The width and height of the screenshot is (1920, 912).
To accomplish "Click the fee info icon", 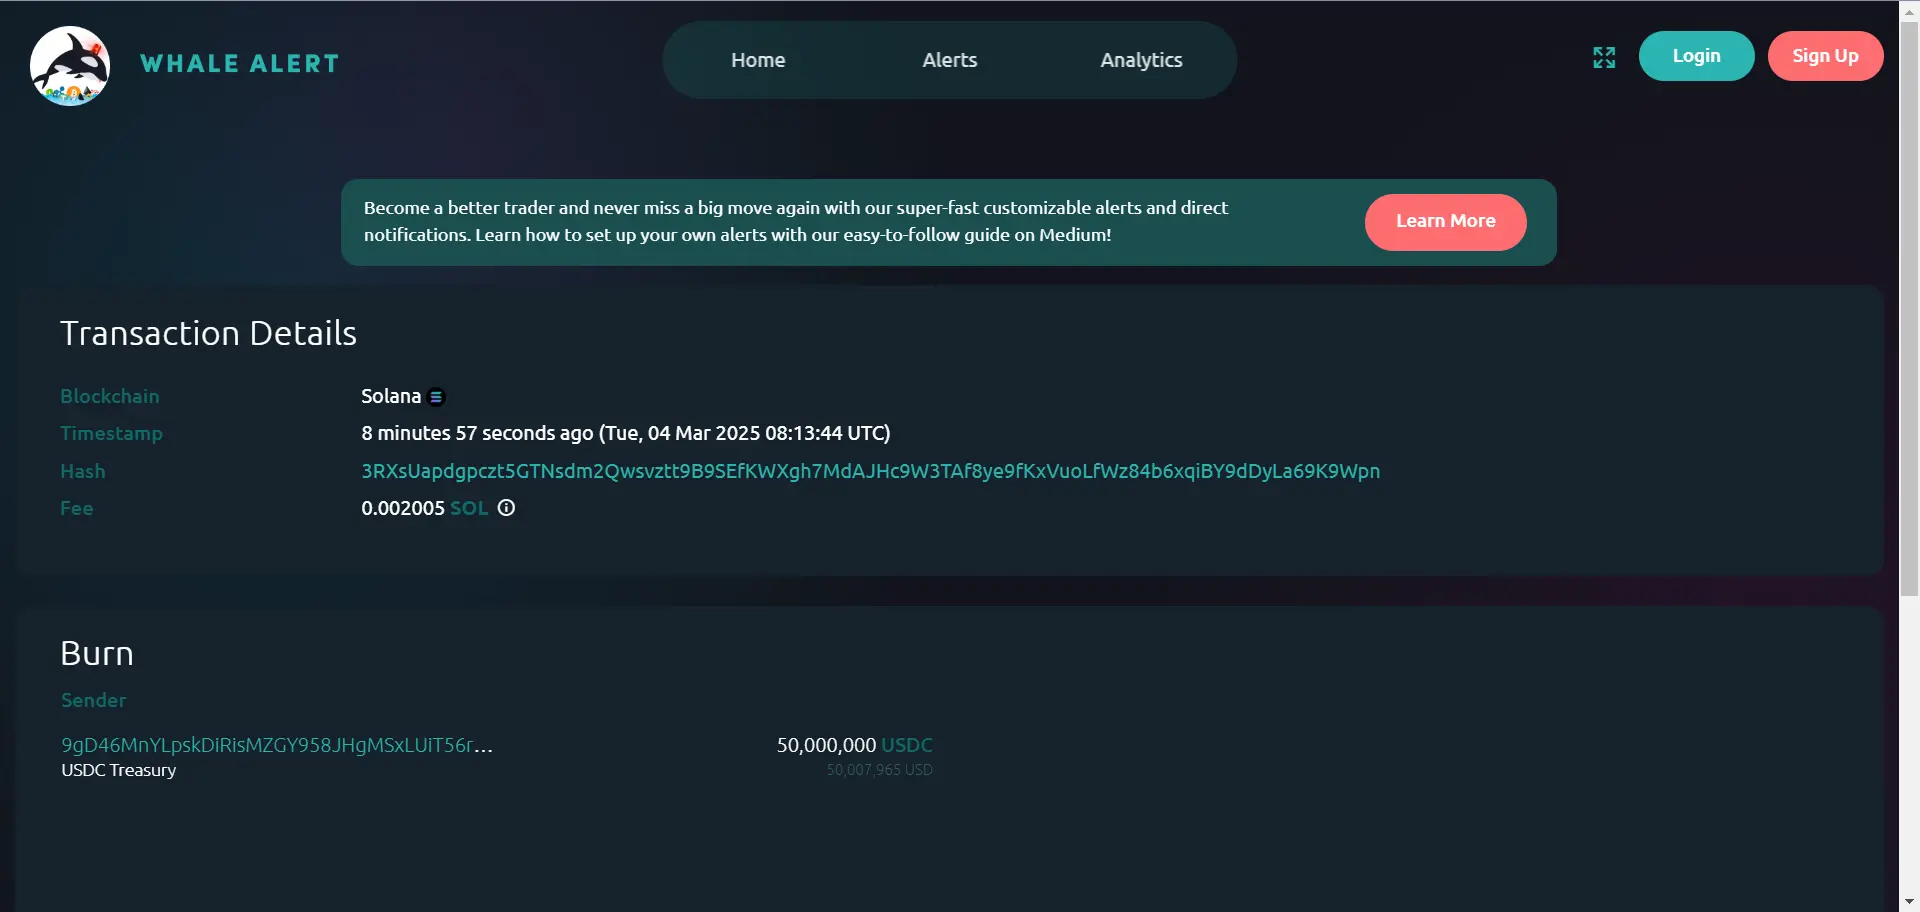I will [507, 508].
